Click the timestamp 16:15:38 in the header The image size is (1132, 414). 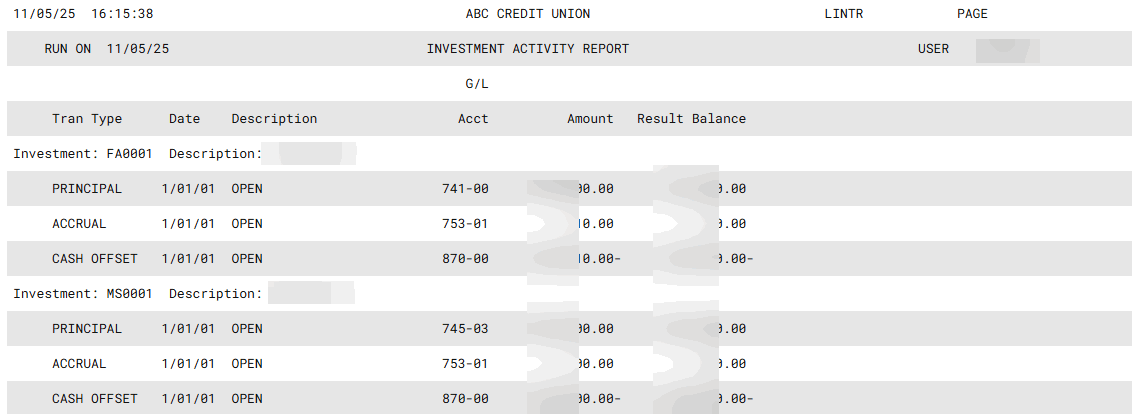click(x=122, y=14)
